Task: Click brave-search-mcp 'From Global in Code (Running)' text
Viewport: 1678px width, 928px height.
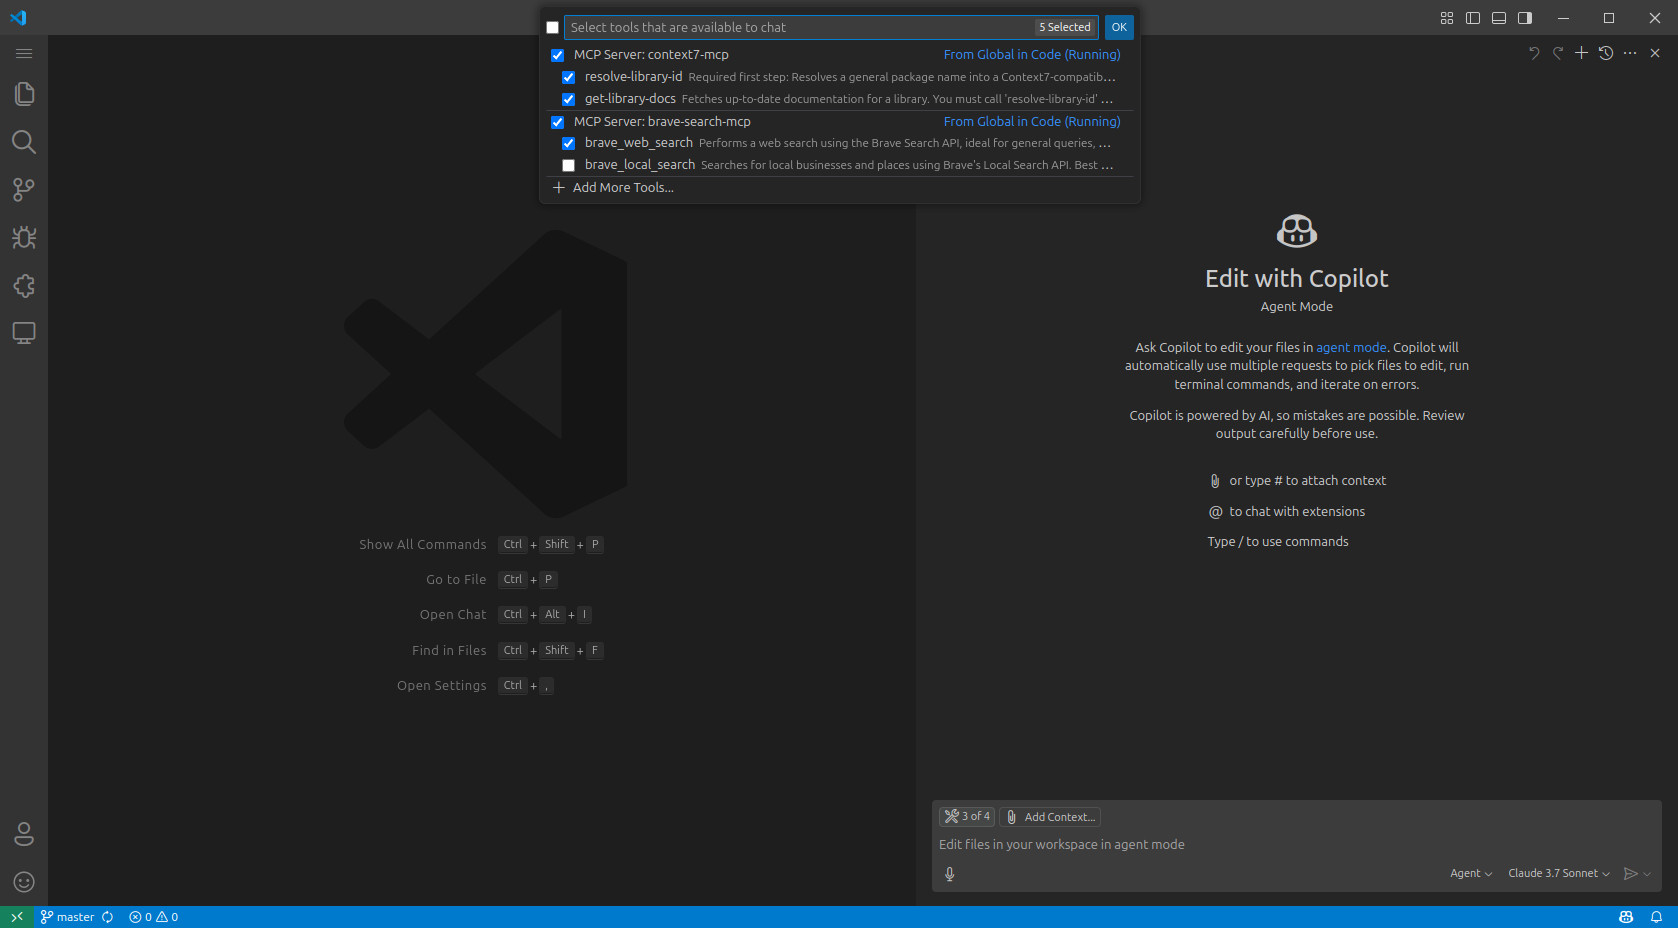Action: click(1032, 122)
